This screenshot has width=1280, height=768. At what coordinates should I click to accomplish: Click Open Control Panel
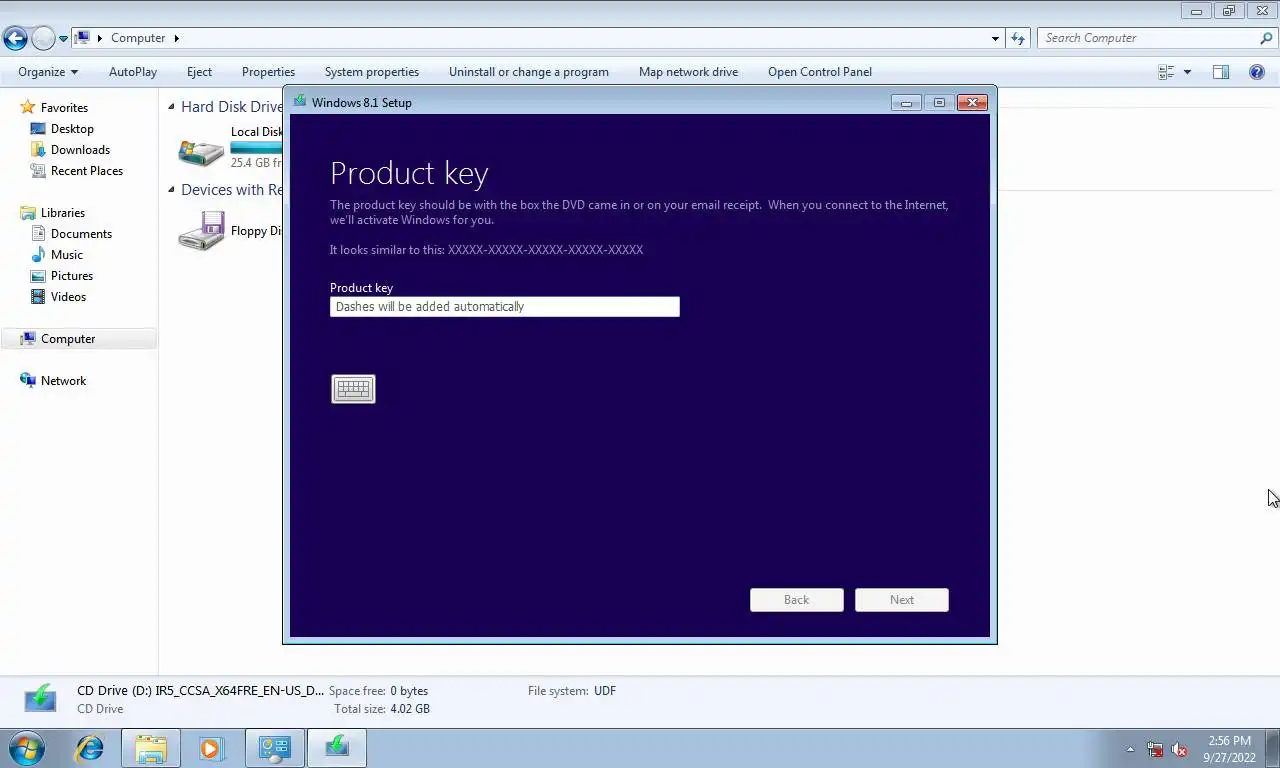(820, 72)
